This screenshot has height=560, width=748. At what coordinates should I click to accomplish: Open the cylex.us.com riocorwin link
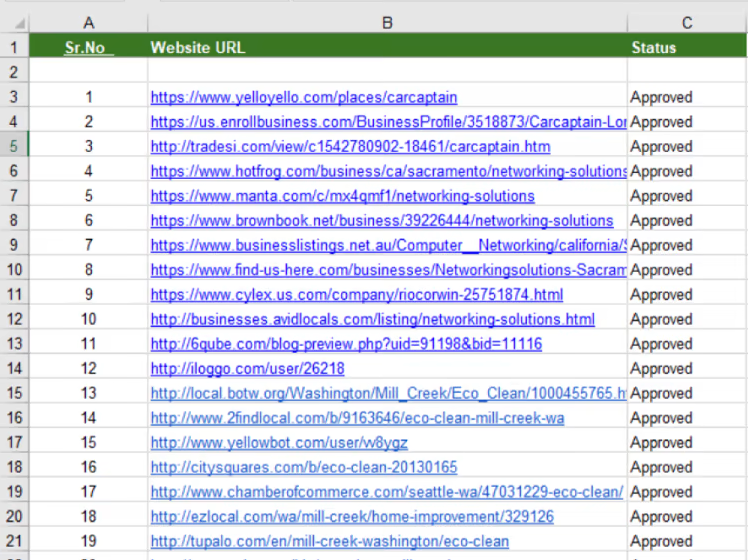click(x=356, y=295)
